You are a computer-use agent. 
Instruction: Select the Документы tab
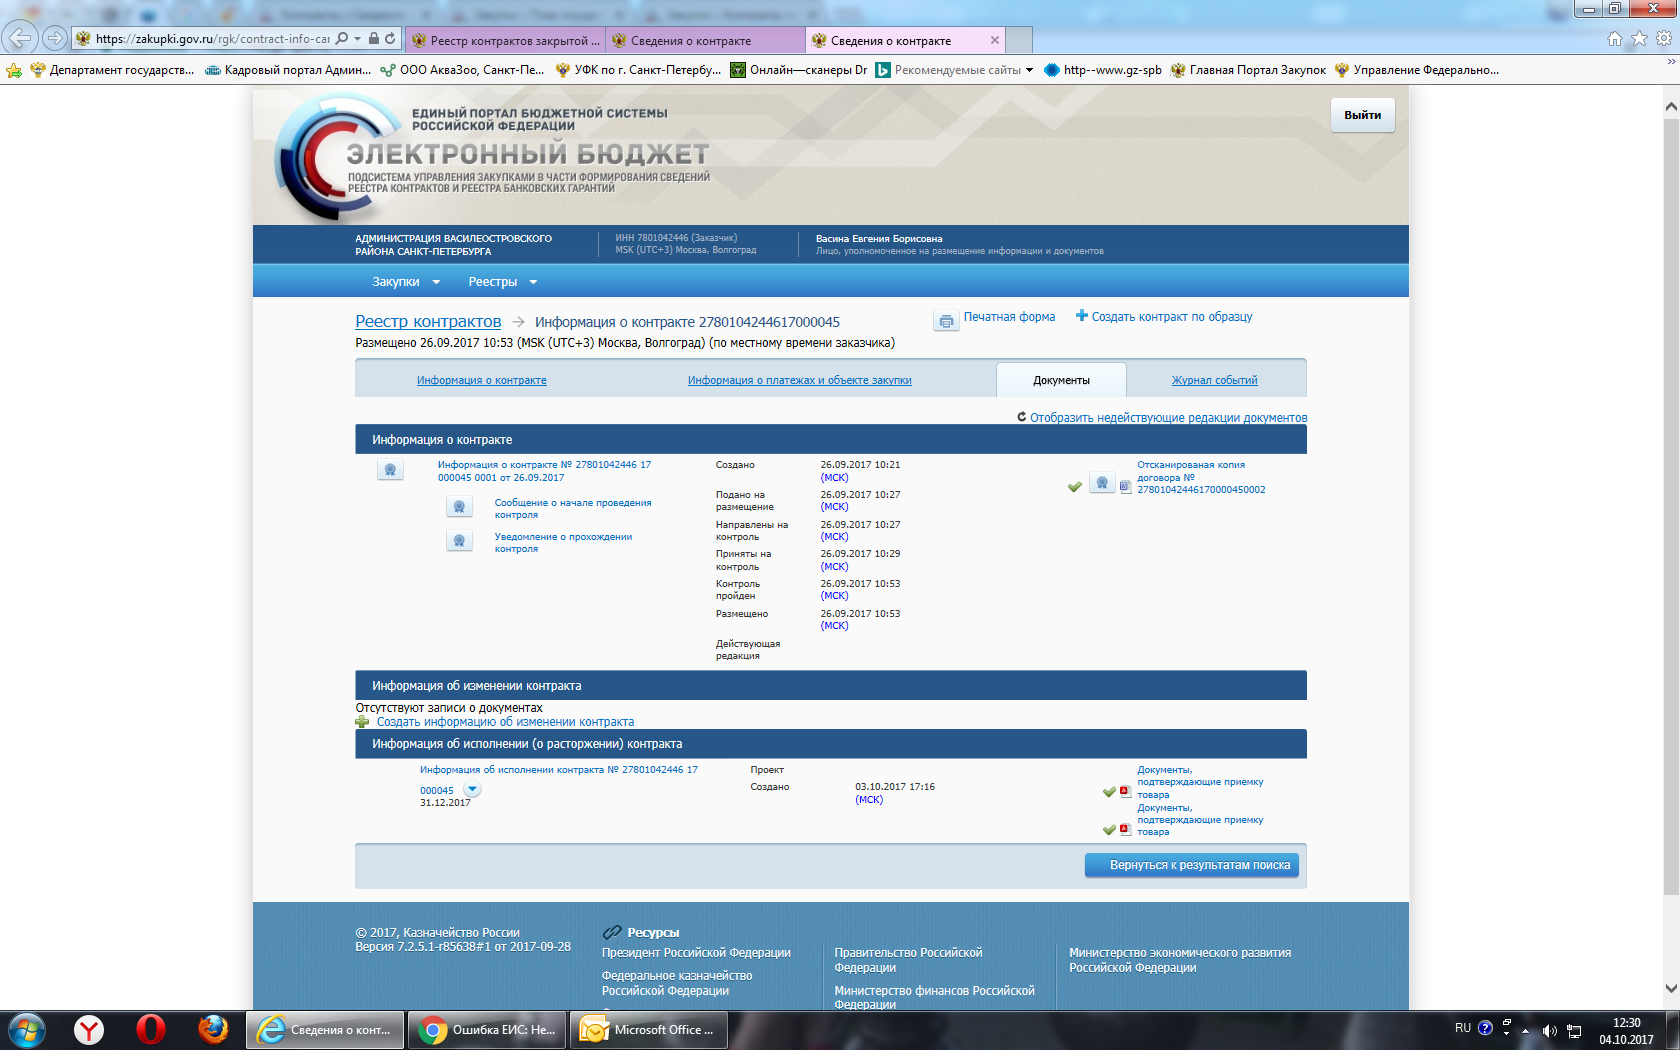1061,380
